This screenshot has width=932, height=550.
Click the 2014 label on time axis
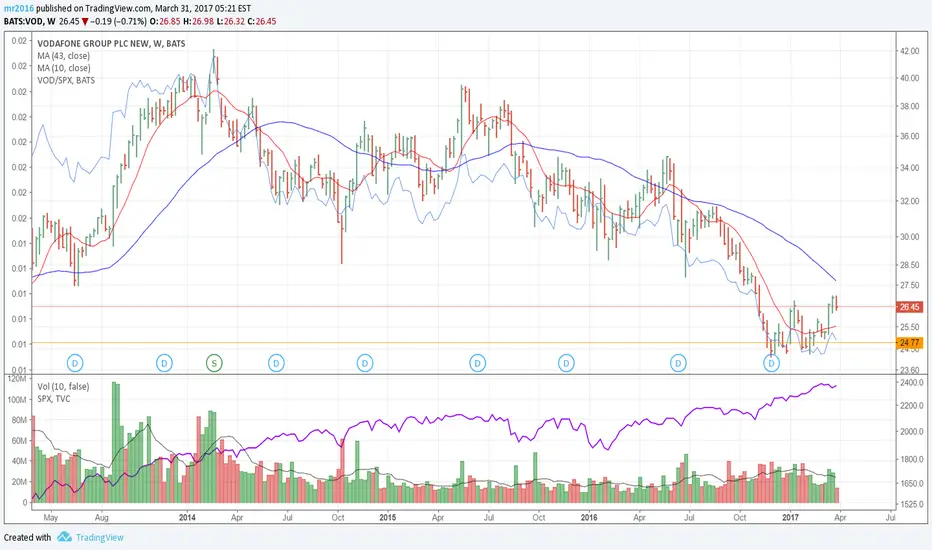(x=187, y=517)
